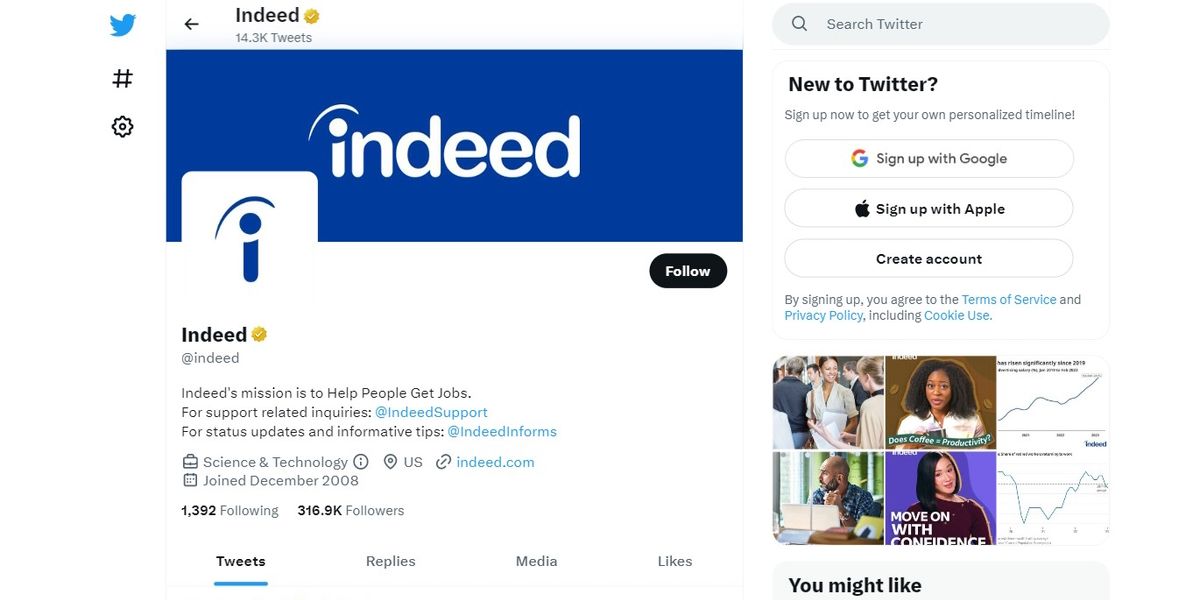The width and height of the screenshot is (1200, 600).
Task: Open the Explore hashtag icon
Action: 122,78
